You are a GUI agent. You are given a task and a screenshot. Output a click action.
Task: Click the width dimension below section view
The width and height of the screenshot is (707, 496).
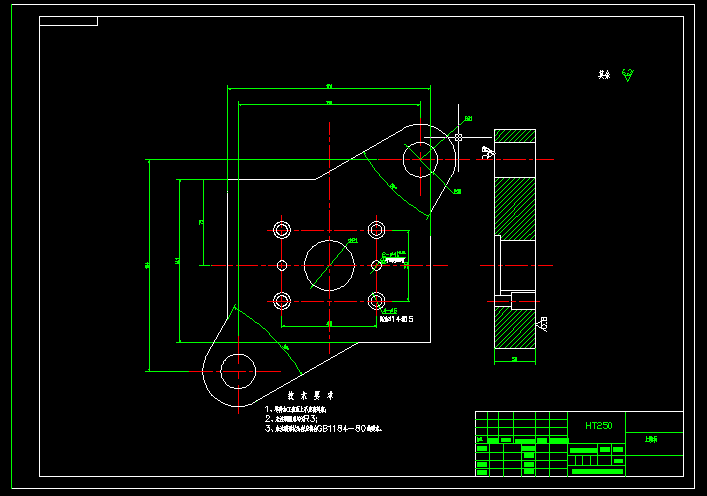click(x=514, y=359)
